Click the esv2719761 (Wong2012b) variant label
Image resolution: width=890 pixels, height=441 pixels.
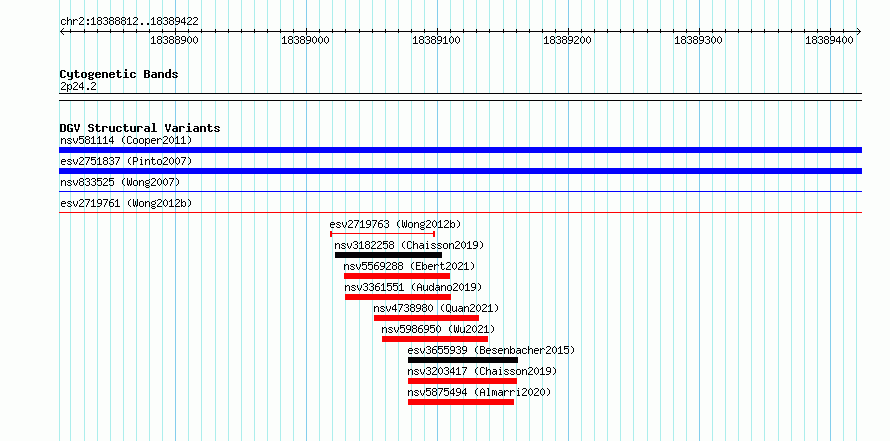(124, 203)
